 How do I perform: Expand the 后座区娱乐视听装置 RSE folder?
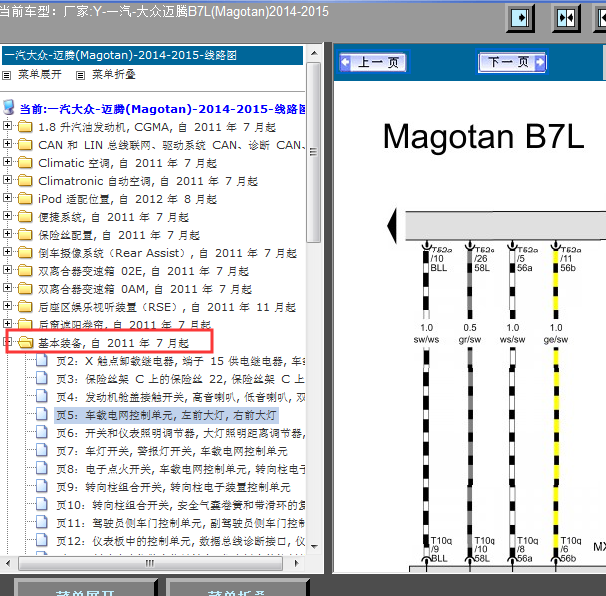[x=7, y=305]
